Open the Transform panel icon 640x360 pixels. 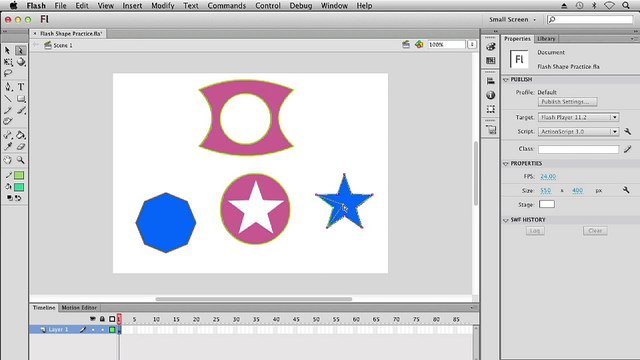491,109
